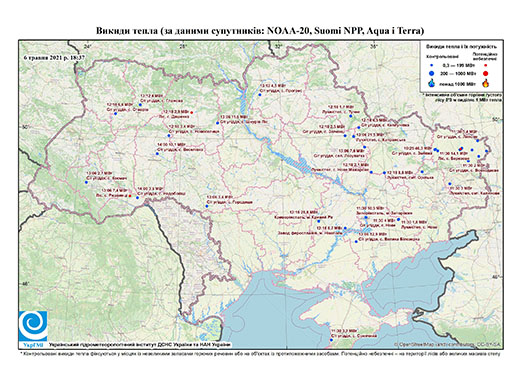Click the blue marker beside 12:18 8,8 МВт label
This screenshot has width=520, height=368.
click(384, 173)
